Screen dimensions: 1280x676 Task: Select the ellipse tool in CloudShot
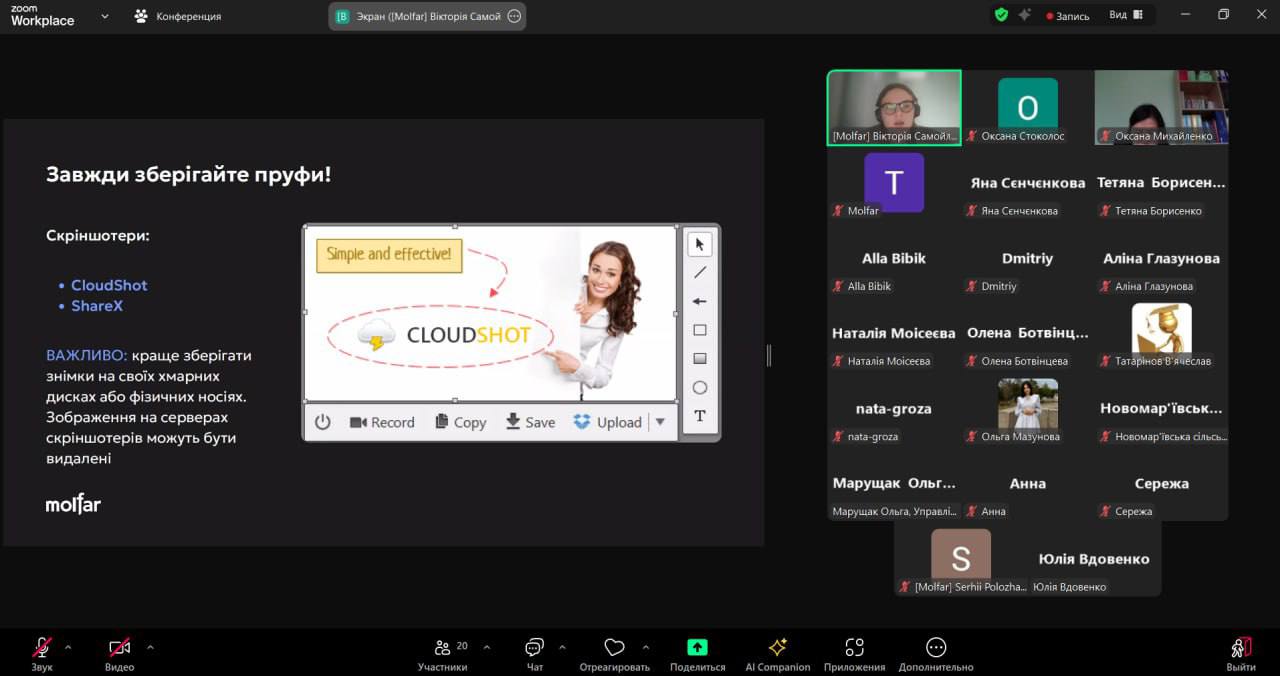[x=700, y=388]
